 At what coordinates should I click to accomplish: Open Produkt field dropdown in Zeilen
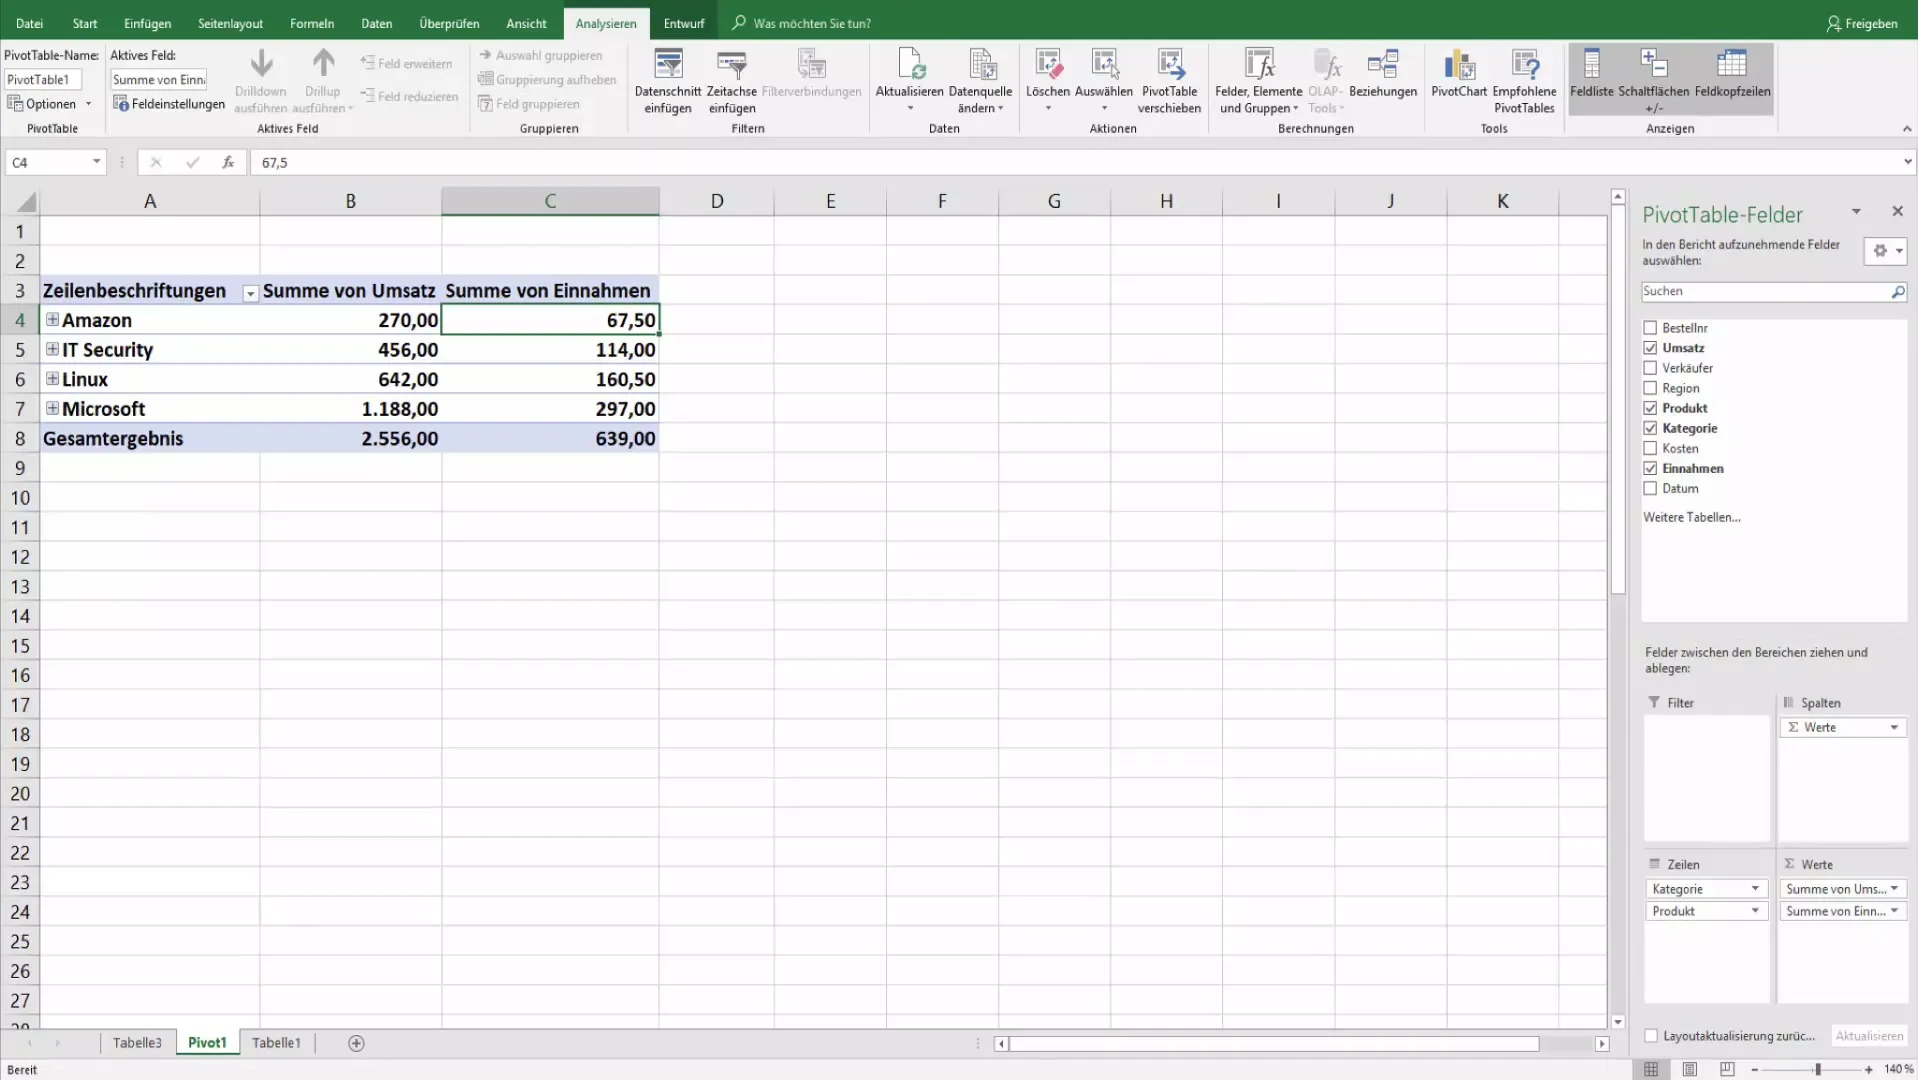tap(1754, 911)
